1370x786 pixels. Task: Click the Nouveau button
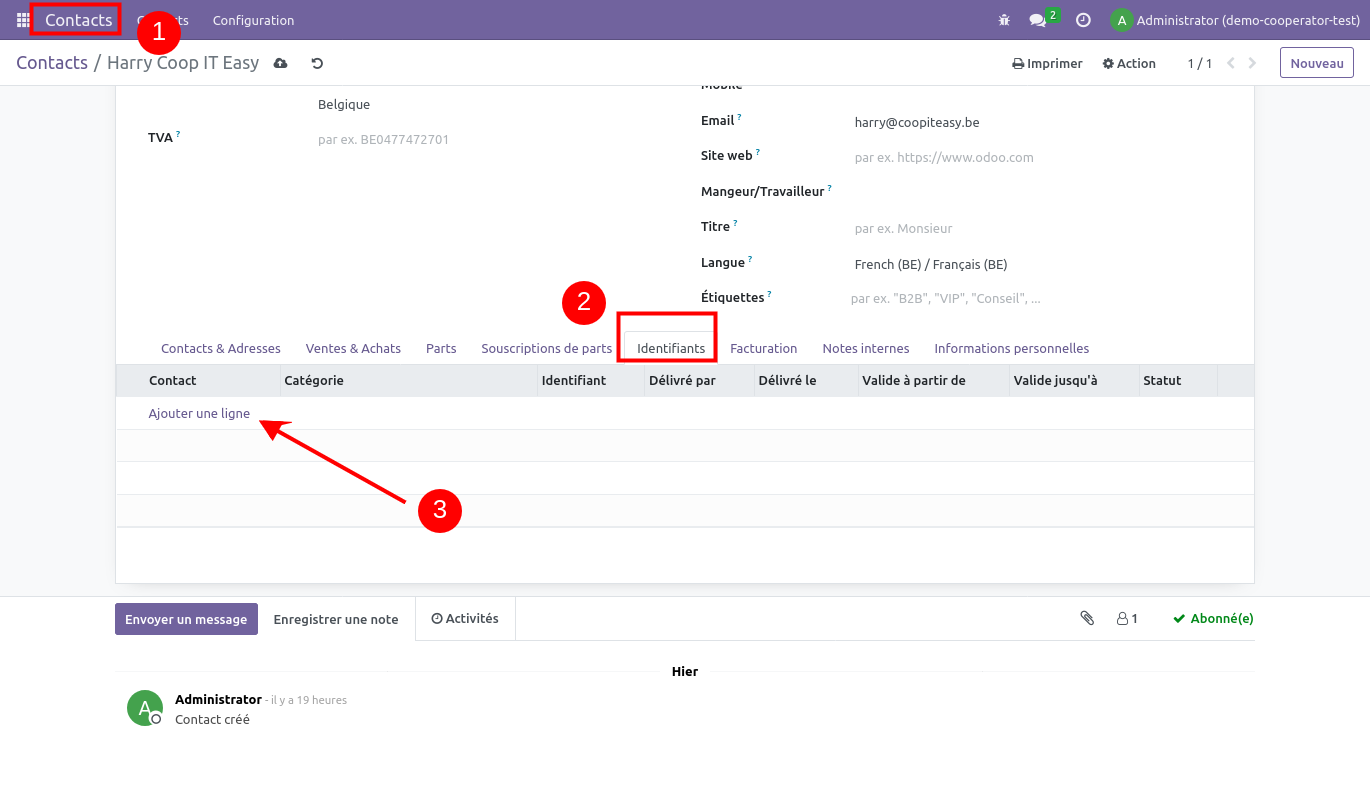pyautogui.click(x=1317, y=63)
